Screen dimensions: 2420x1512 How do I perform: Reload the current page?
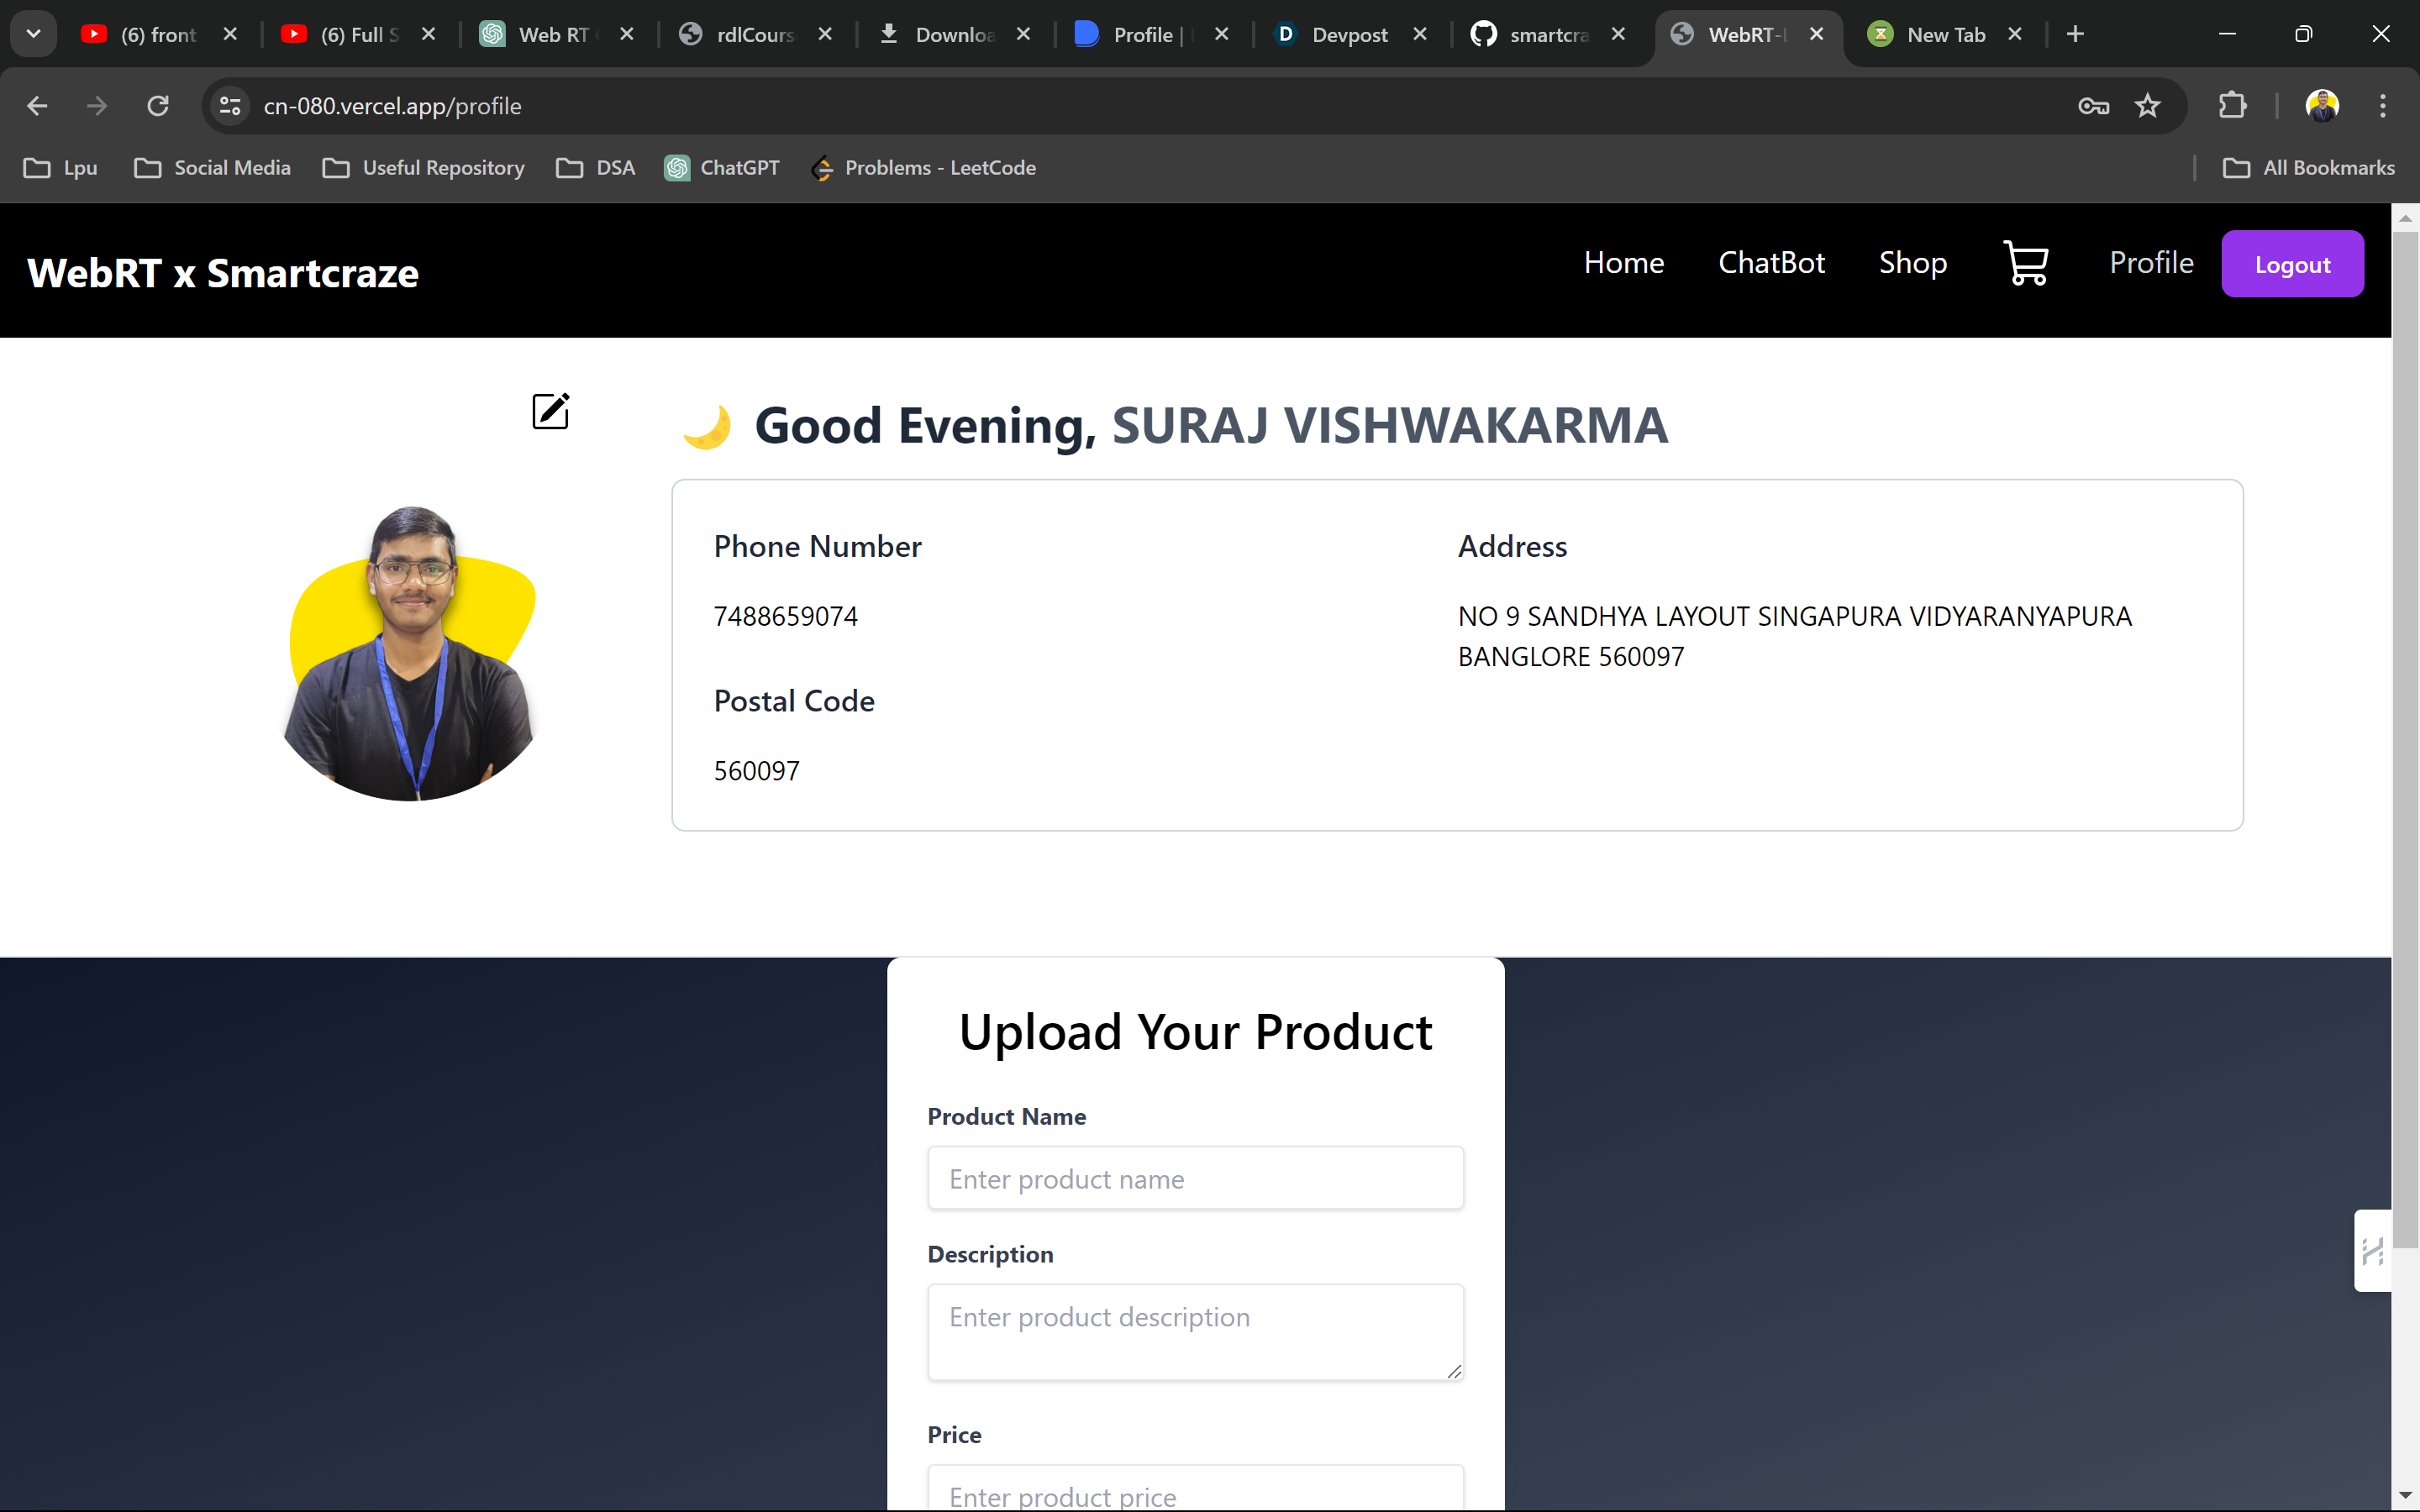coord(158,106)
